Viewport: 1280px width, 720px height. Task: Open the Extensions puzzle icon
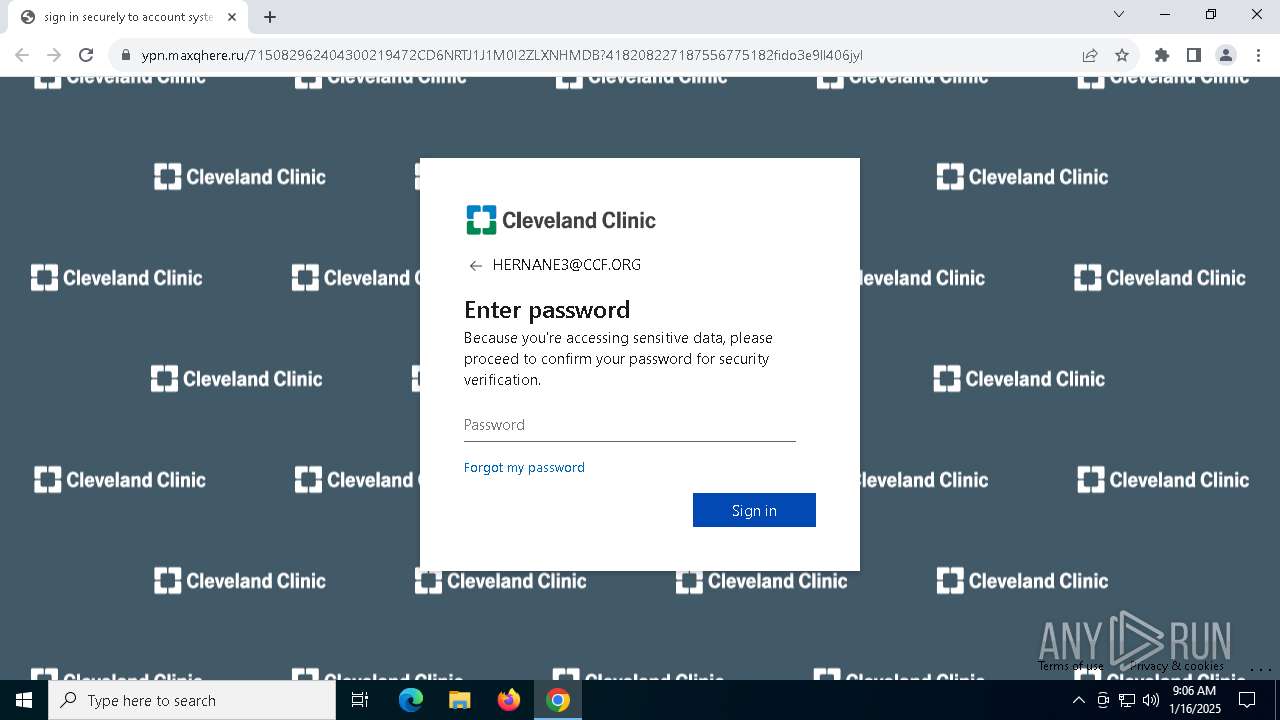point(1162,55)
